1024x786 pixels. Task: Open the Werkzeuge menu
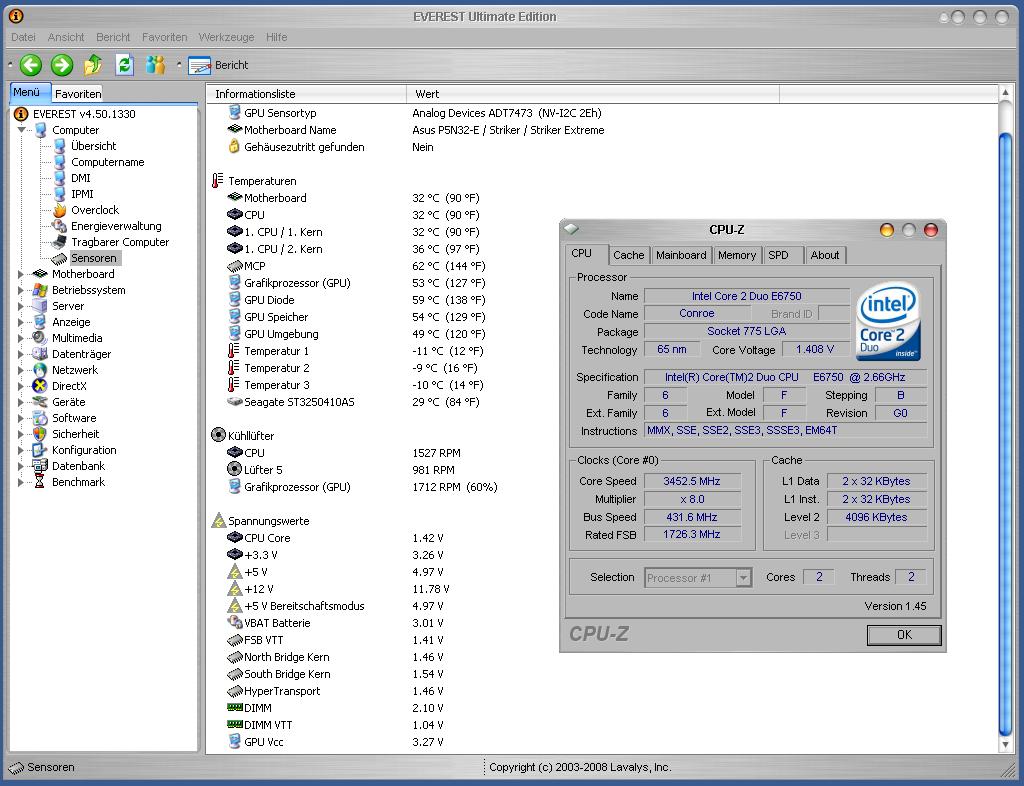click(x=226, y=37)
